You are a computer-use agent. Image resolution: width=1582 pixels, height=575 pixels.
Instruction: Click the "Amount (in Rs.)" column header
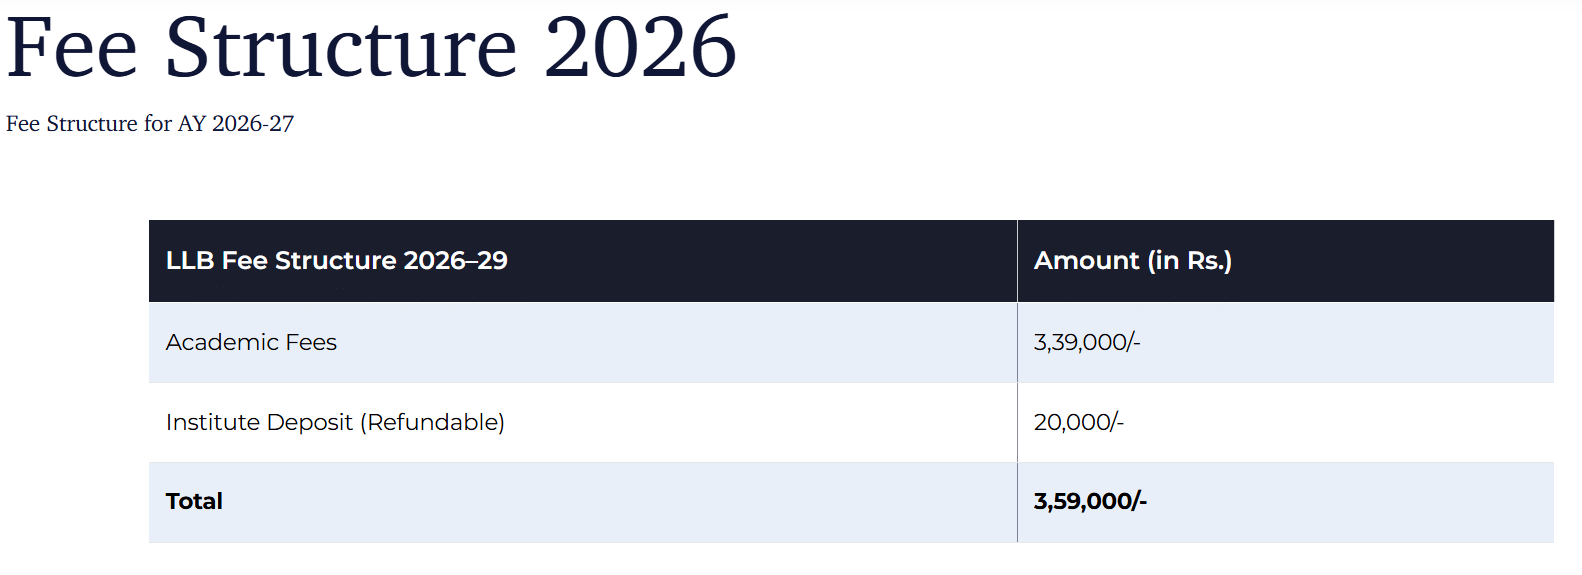tap(1132, 261)
